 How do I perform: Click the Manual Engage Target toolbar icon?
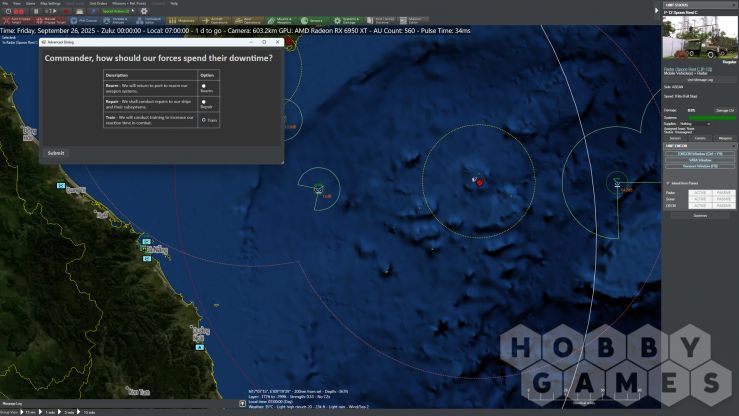pyautogui.click(x=52, y=20)
